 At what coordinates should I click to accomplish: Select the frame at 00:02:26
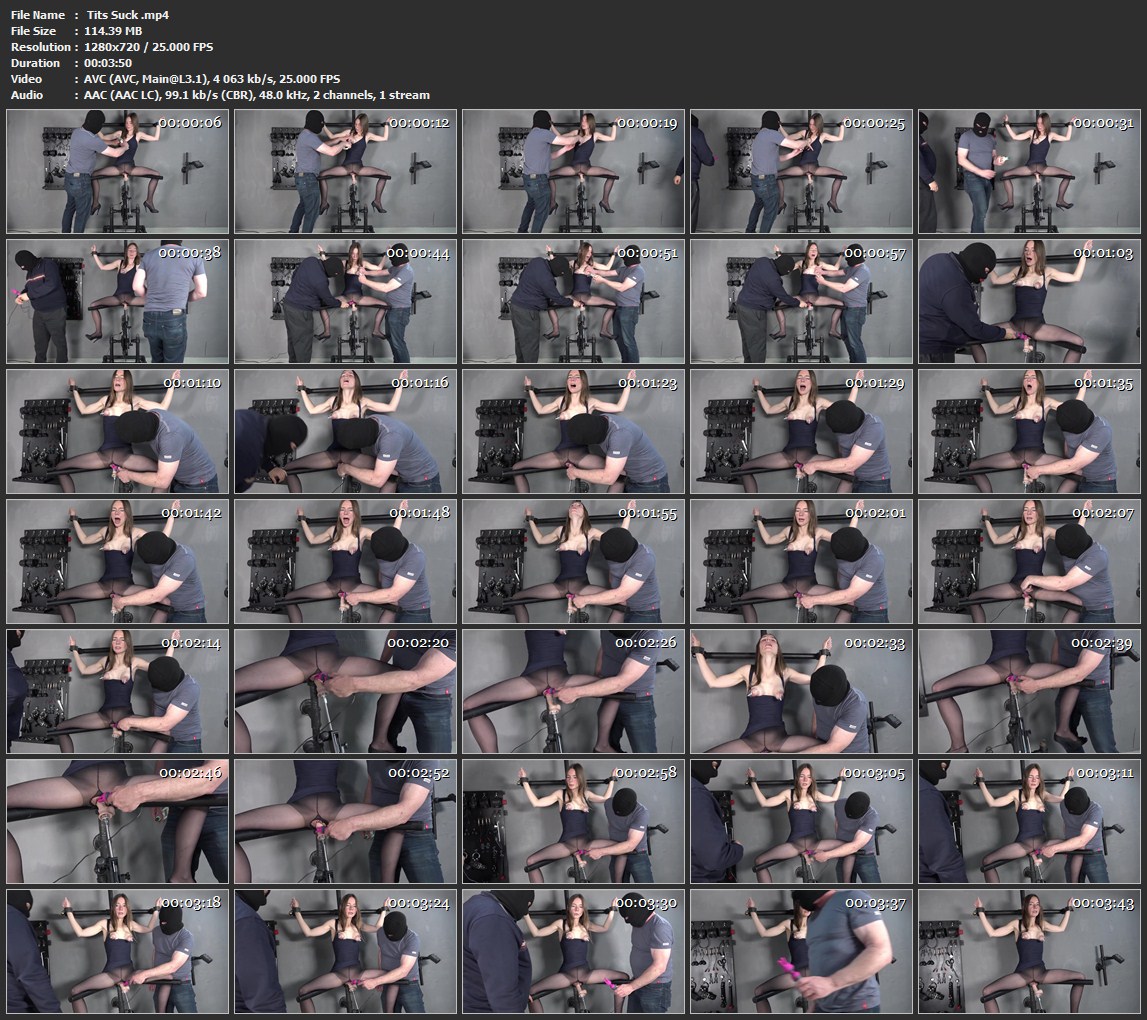click(x=574, y=691)
